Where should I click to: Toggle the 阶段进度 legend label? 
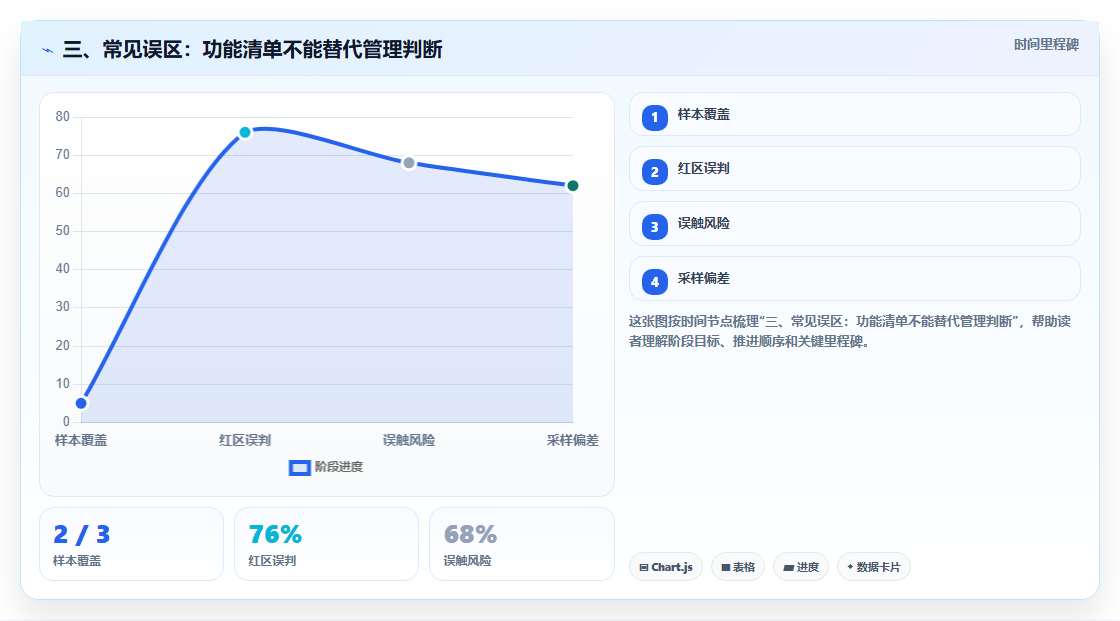(x=339, y=467)
